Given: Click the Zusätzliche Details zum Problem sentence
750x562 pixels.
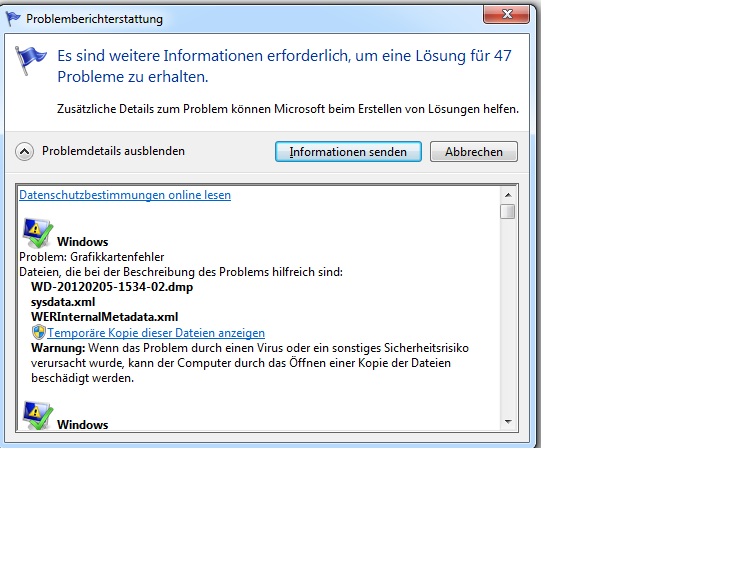Looking at the screenshot, I should click(x=287, y=109).
